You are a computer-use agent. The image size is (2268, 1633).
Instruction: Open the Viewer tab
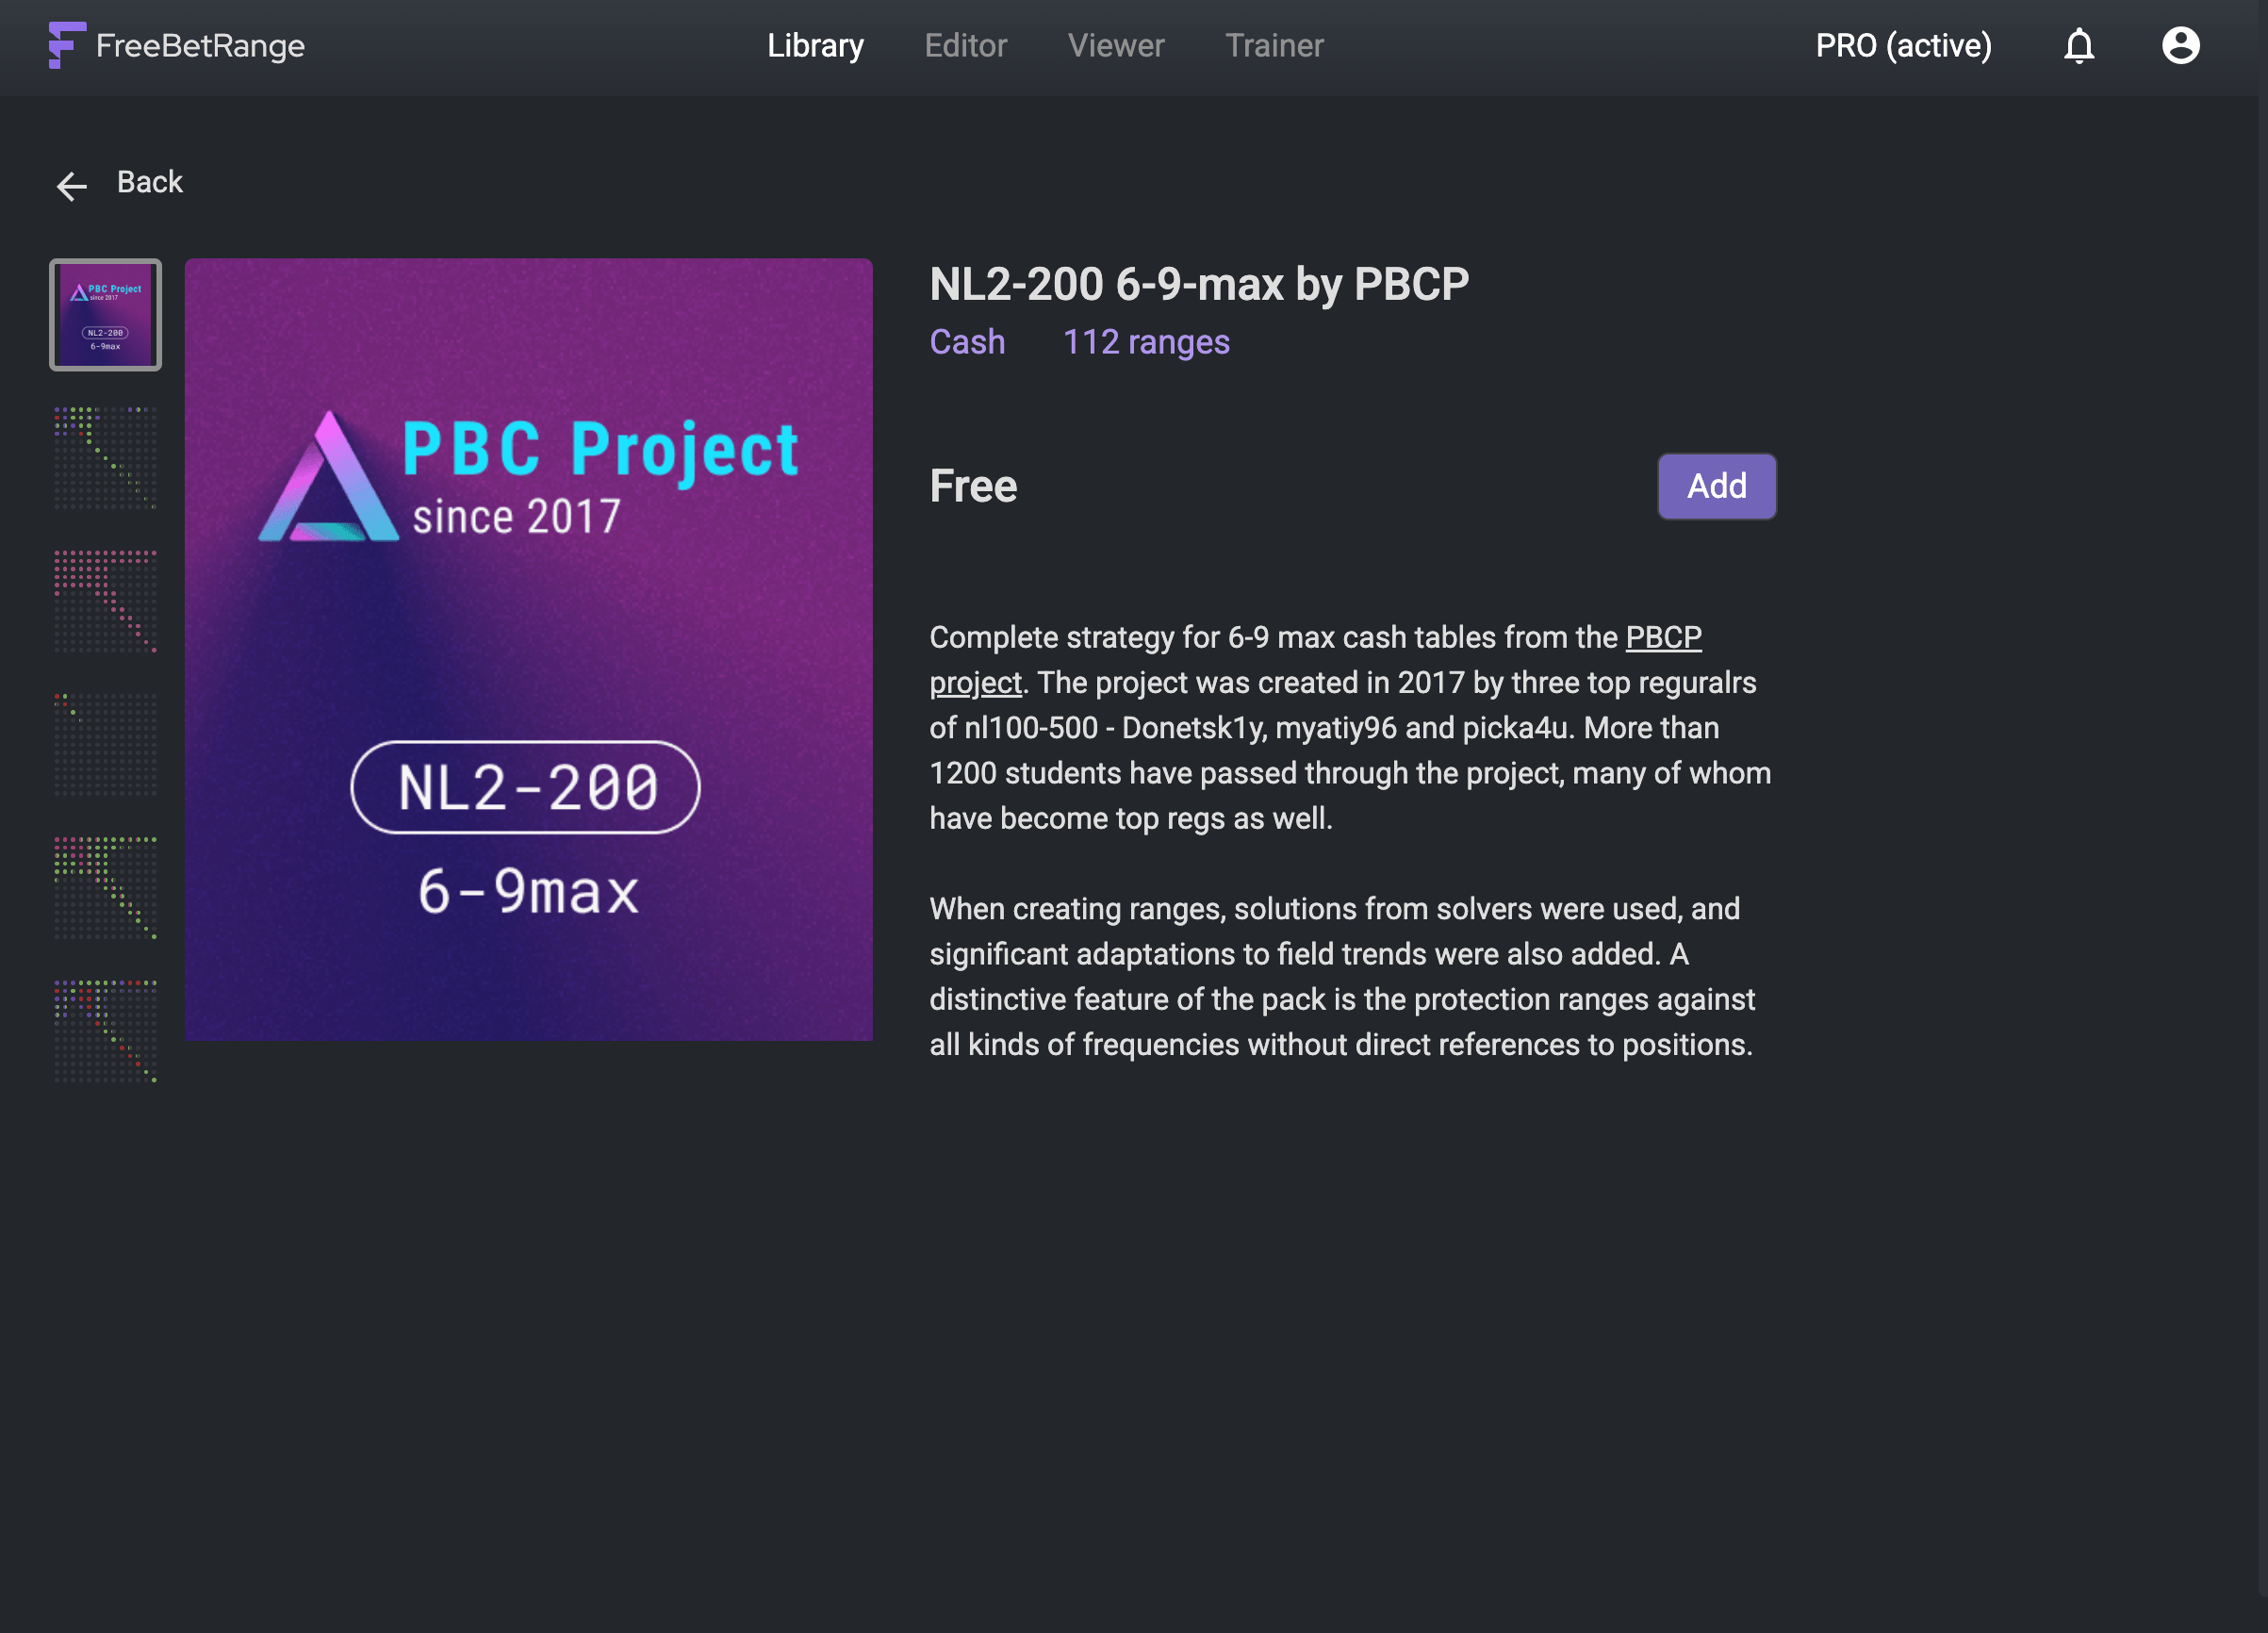(1115, 46)
